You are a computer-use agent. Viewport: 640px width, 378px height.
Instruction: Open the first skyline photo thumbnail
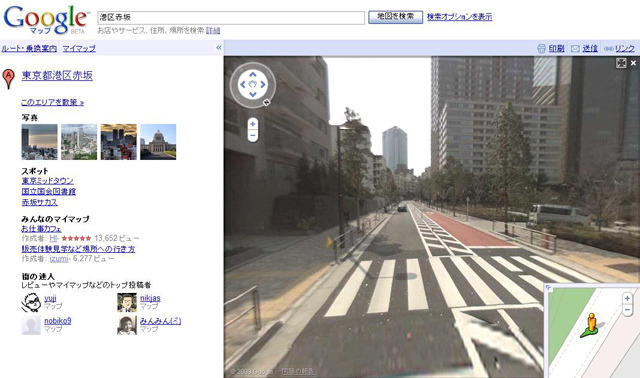tap(39, 142)
